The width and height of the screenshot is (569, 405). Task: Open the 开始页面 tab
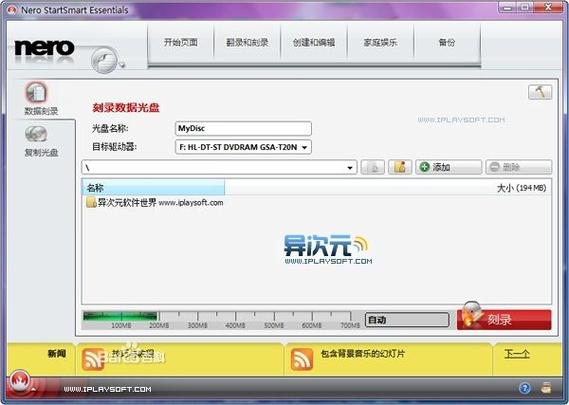click(x=181, y=43)
